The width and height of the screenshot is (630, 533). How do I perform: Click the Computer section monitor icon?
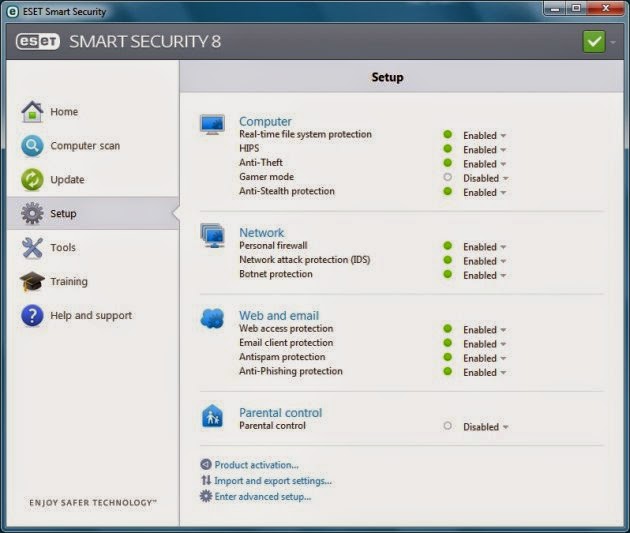point(212,125)
